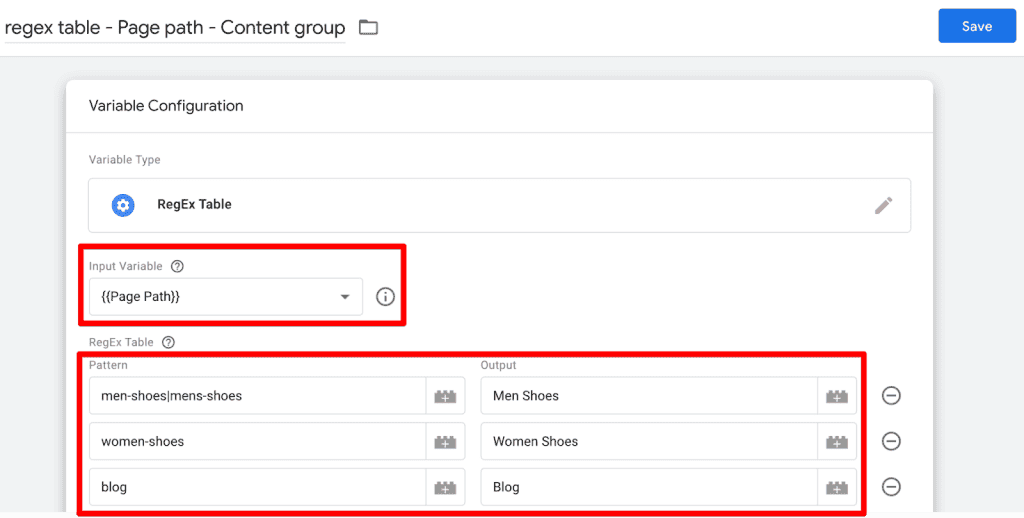Select the RegEx Table variable type box
Viewport: 1024px width, 518px height.
click(480, 205)
